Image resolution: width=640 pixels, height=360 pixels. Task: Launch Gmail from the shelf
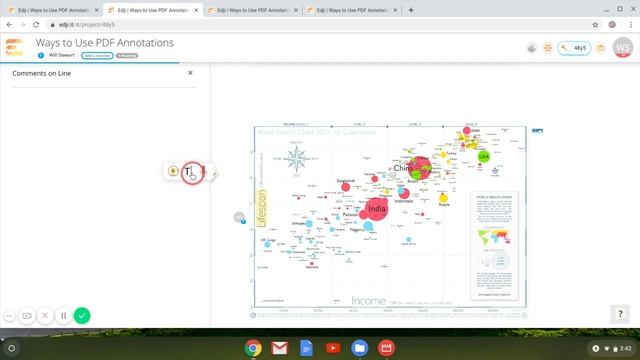pos(280,348)
